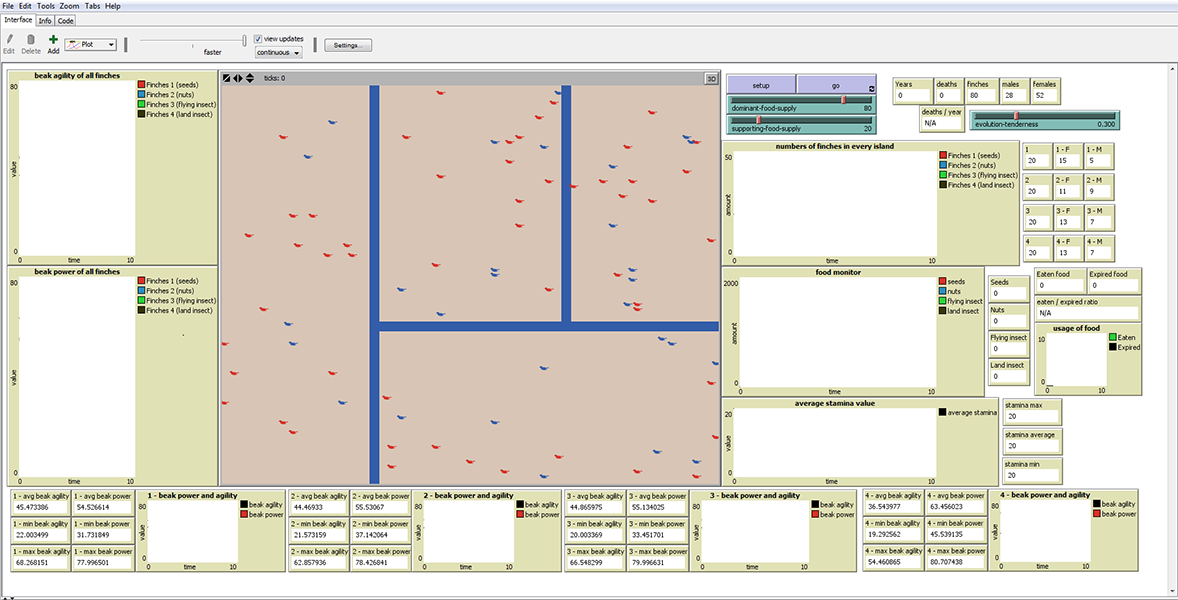This screenshot has height=600, width=1178.
Task: Open the Settings... dialog button
Action: pos(348,45)
